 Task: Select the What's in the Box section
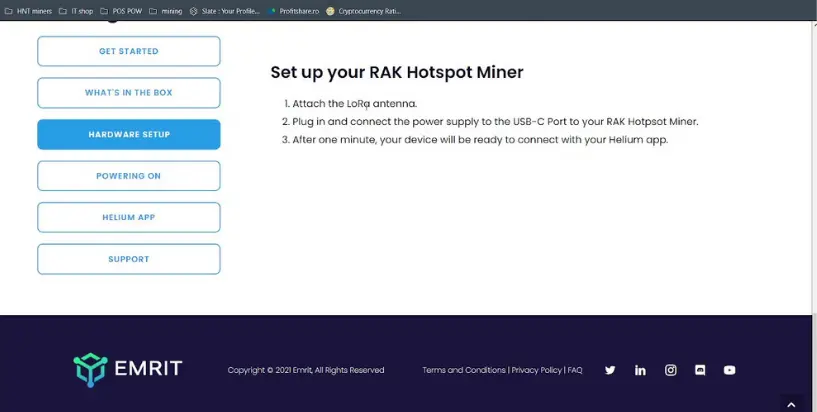(x=129, y=93)
